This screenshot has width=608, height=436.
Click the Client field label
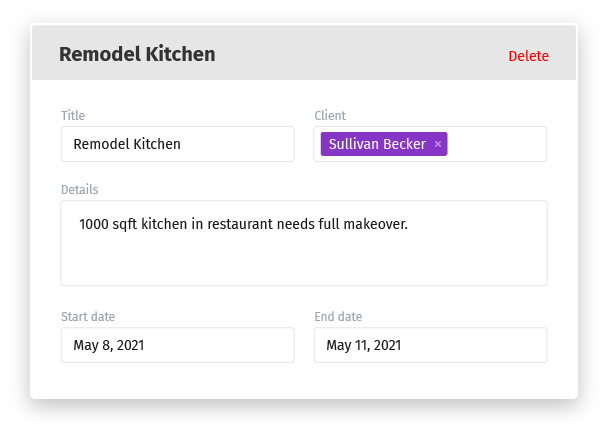(330, 115)
